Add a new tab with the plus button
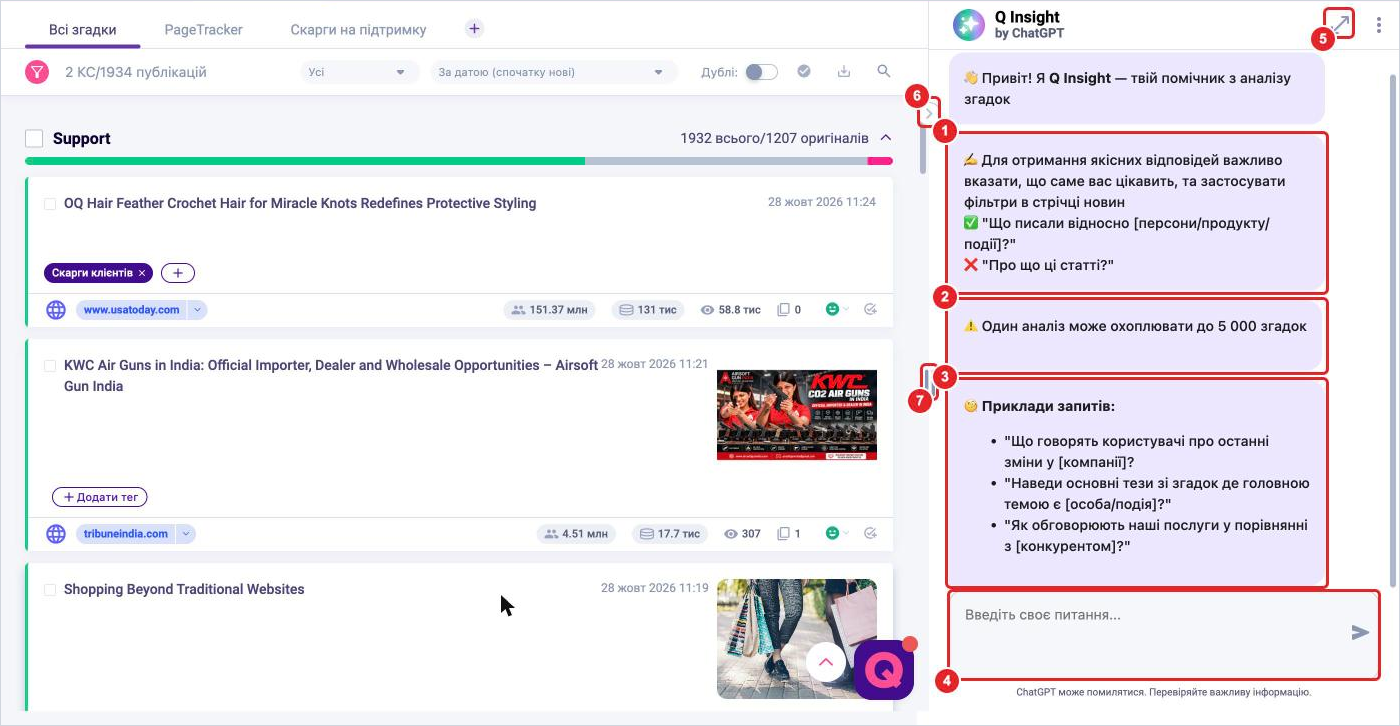The width and height of the screenshot is (1400, 726). point(474,28)
